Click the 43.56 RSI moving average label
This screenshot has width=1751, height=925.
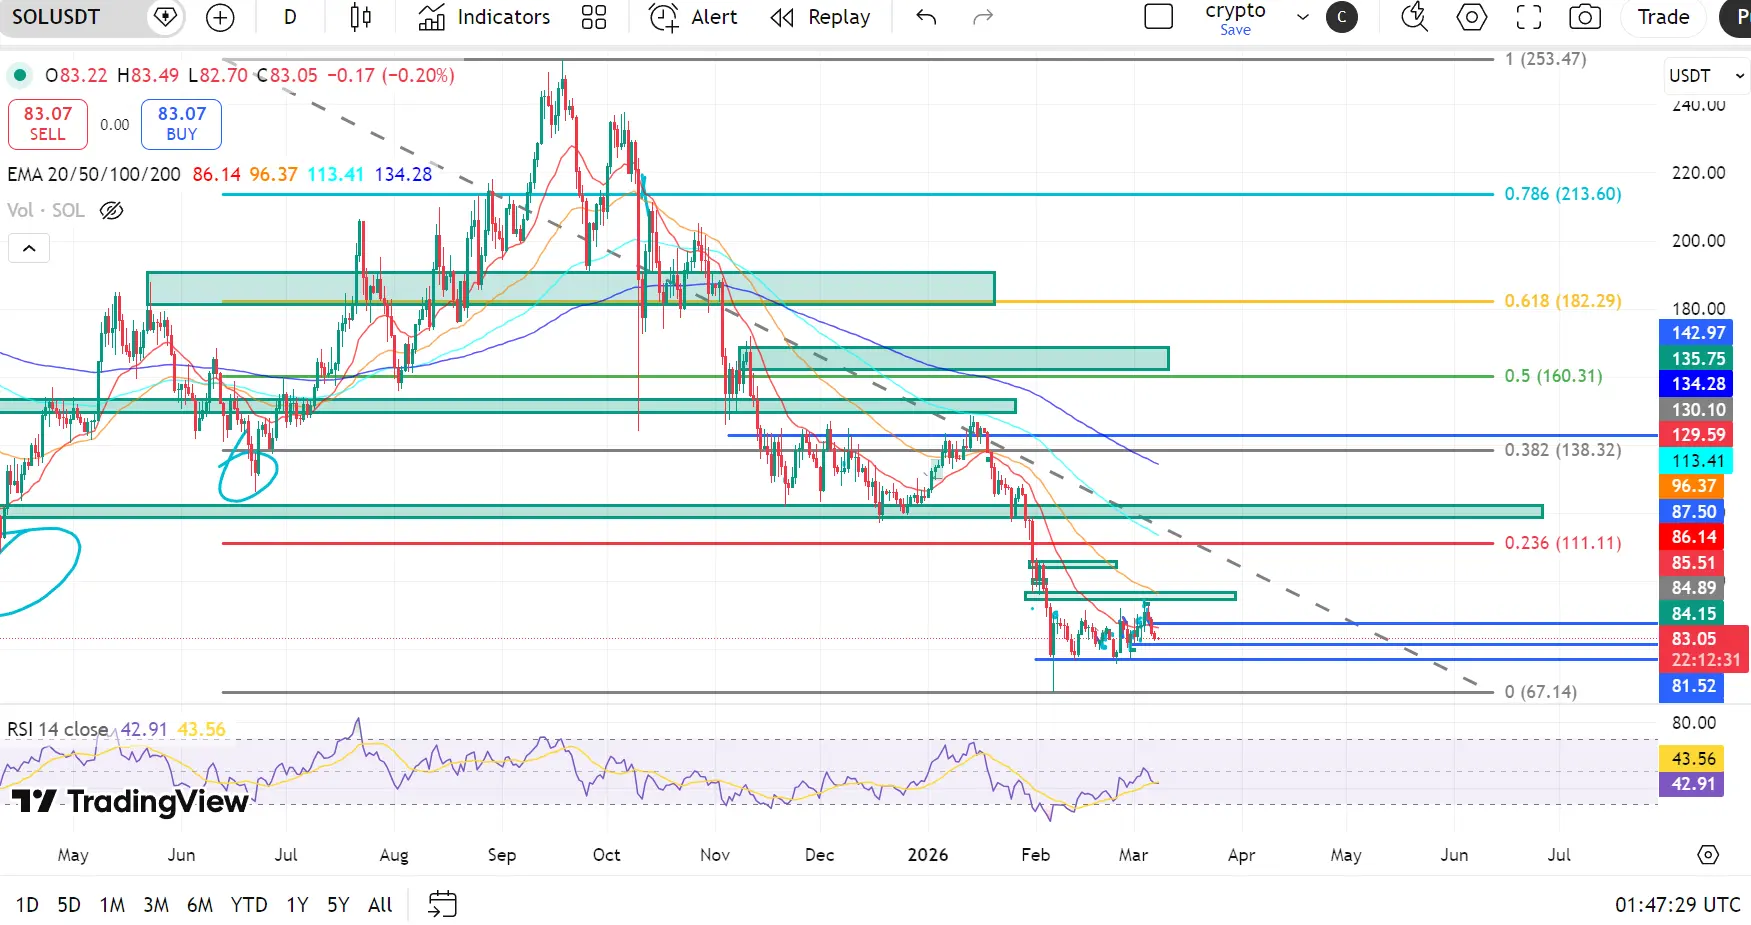click(x=1694, y=759)
